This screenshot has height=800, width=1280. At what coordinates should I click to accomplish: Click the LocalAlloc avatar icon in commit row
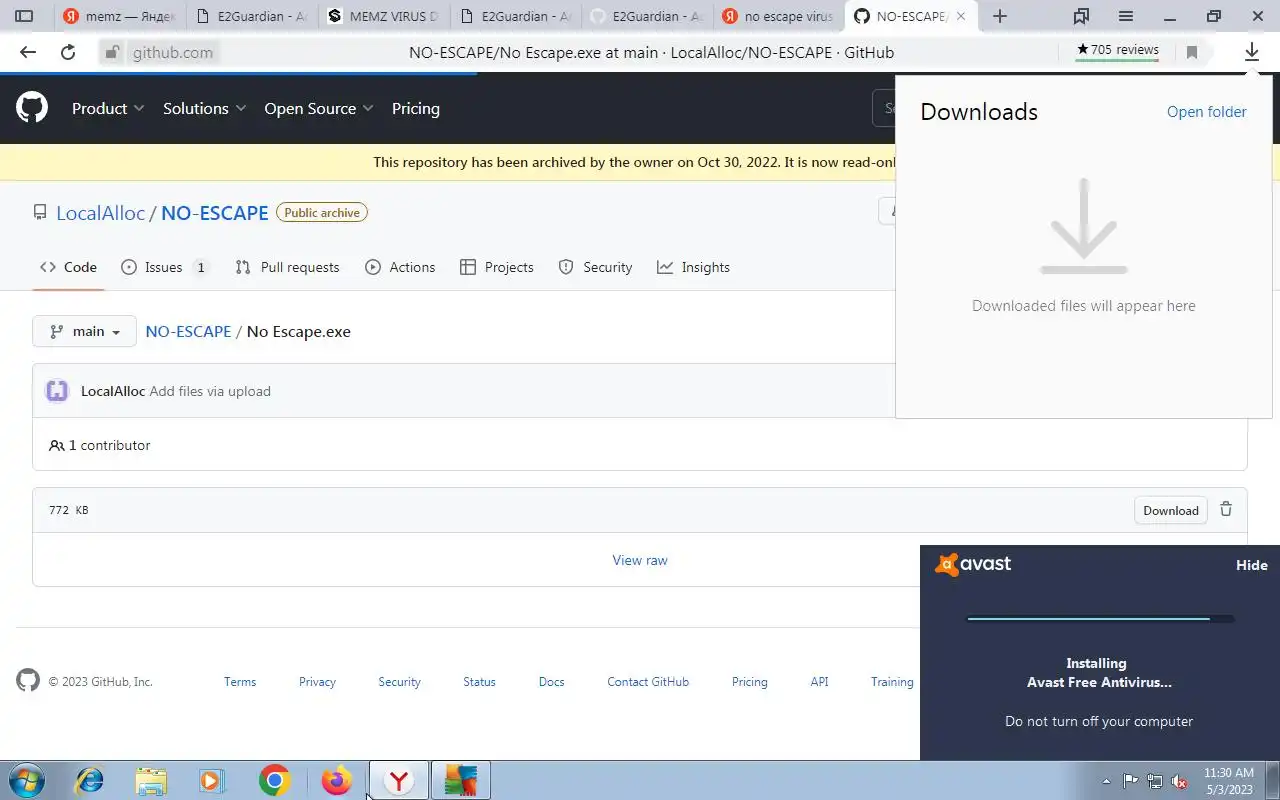click(57, 391)
